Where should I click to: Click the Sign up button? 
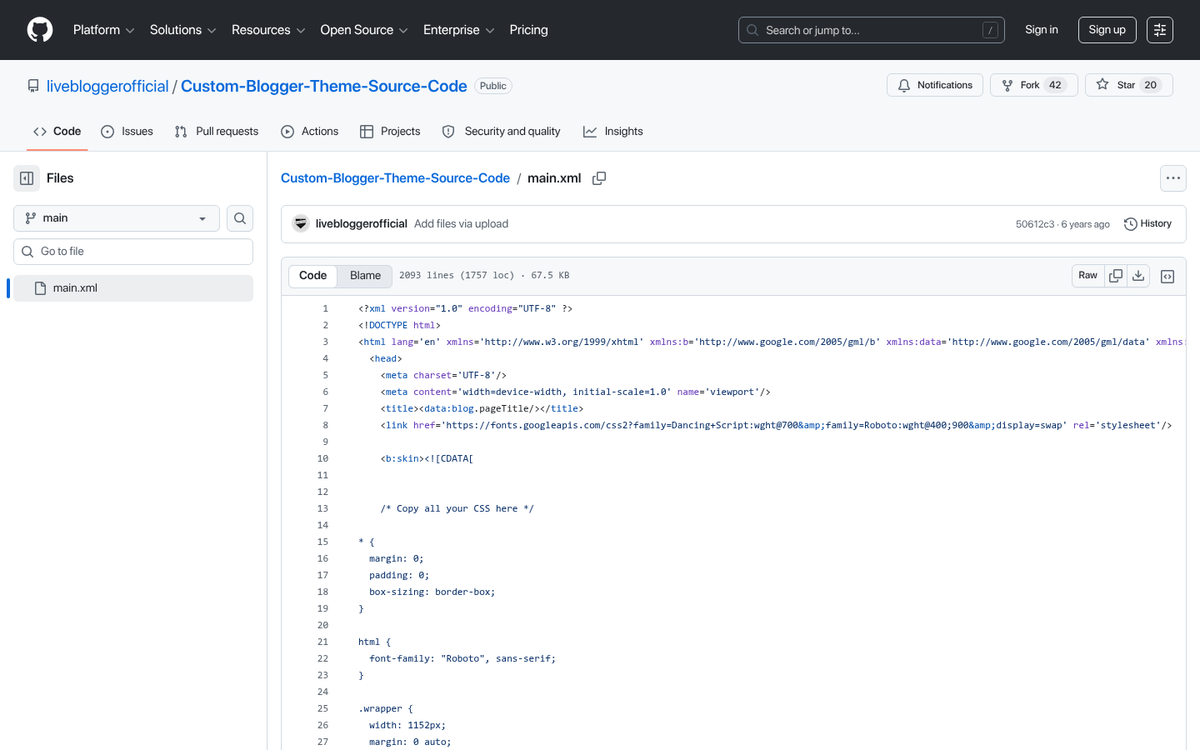pos(1107,30)
